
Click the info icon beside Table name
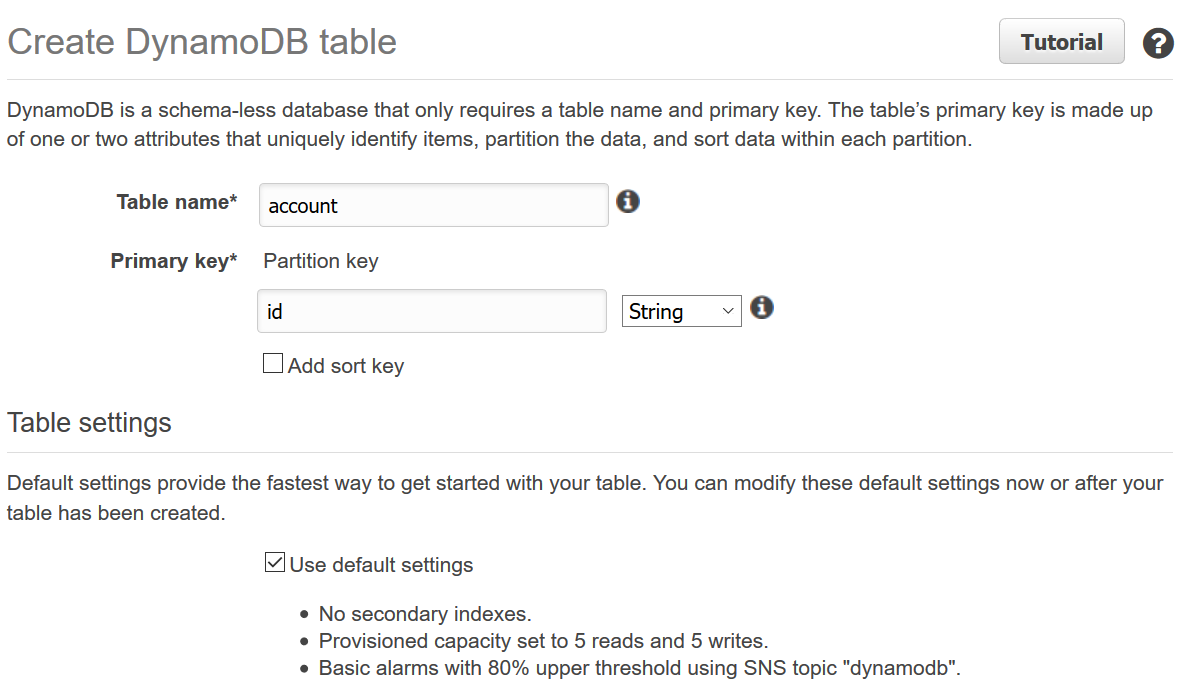[x=628, y=201]
